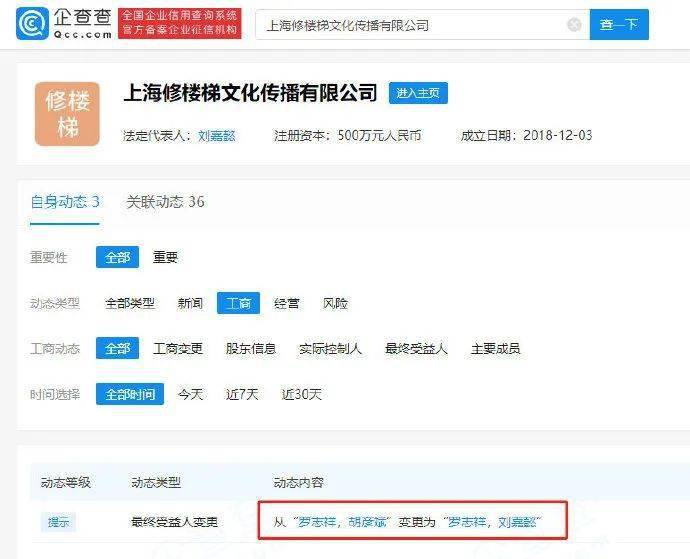
Task: Click the Qcc.com logo icon
Action: coord(32,24)
